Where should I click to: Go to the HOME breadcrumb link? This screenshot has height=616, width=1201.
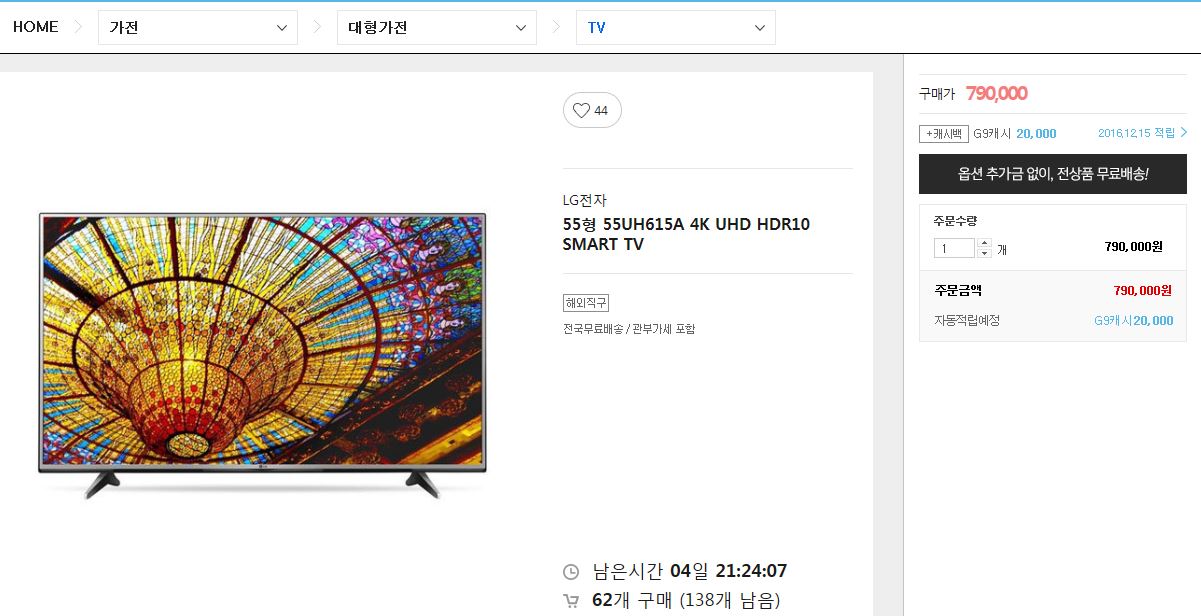[x=36, y=27]
